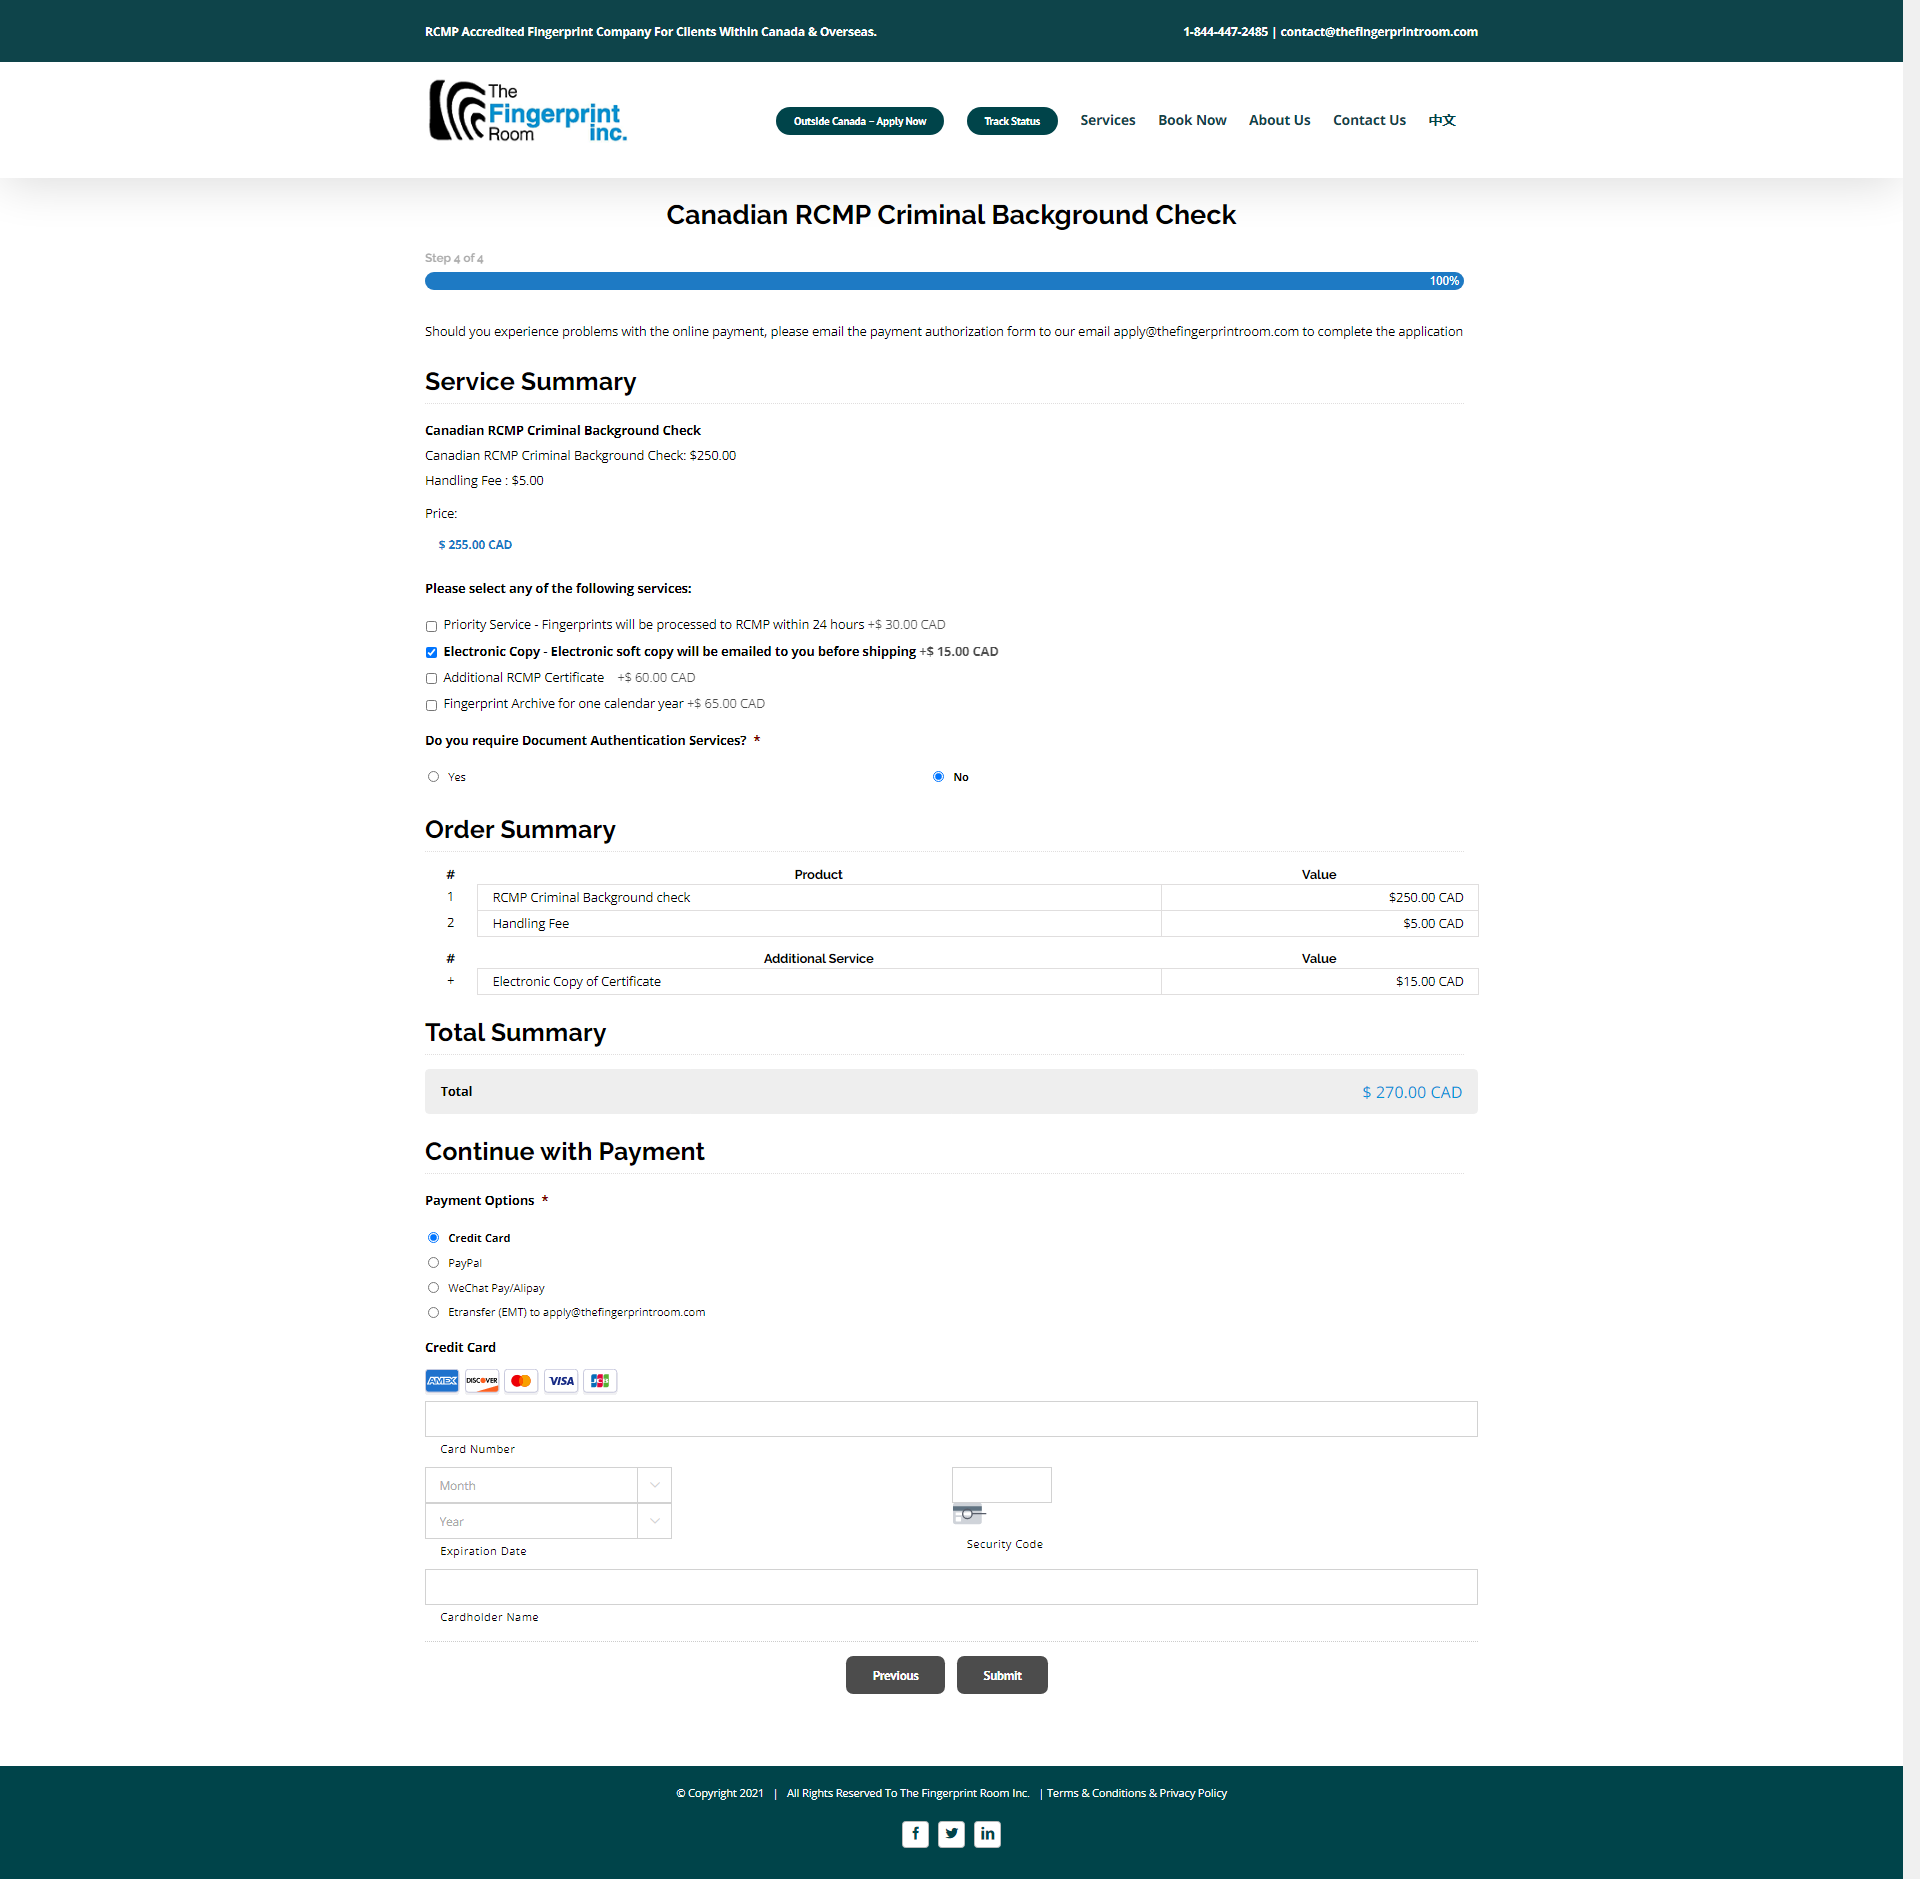Open the About Us menu item
Screen dimensions: 1920x1879
click(x=1279, y=120)
